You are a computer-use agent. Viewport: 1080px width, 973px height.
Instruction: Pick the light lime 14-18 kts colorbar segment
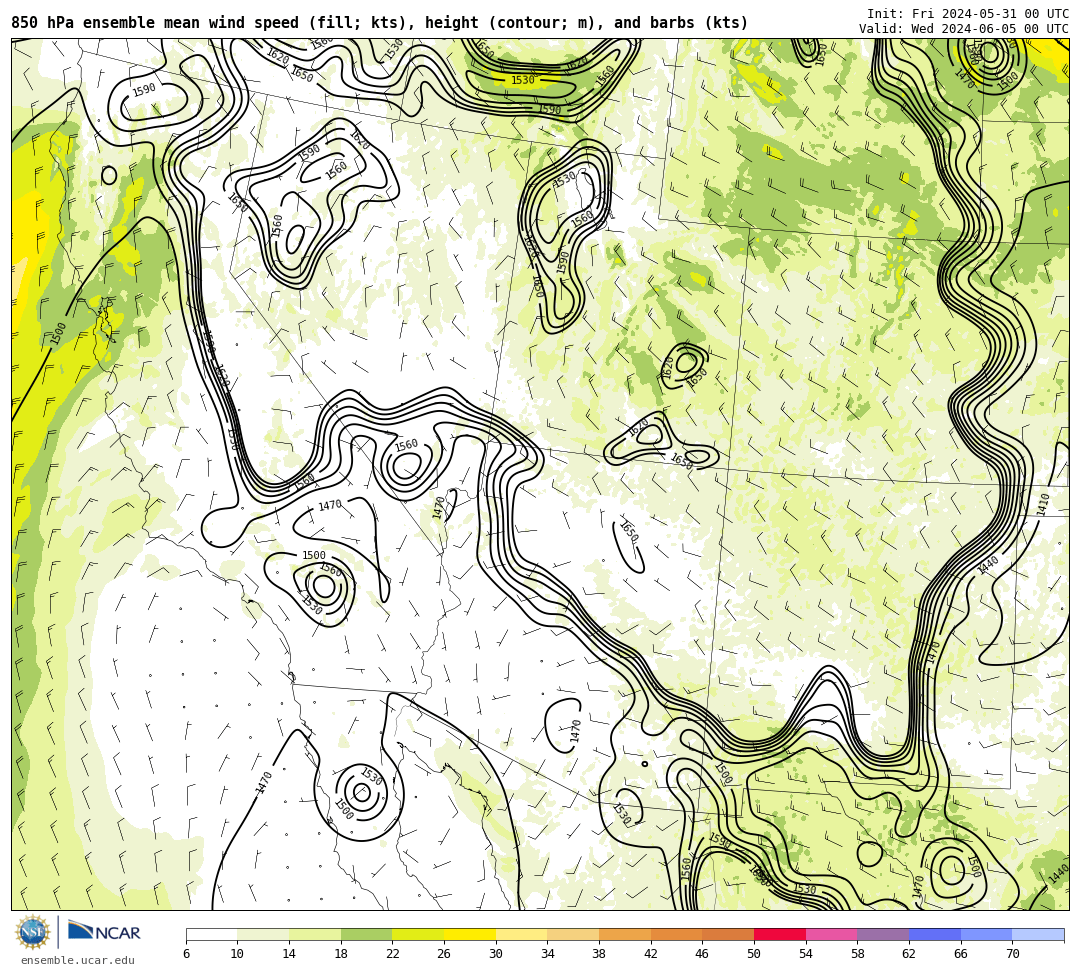(x=315, y=934)
